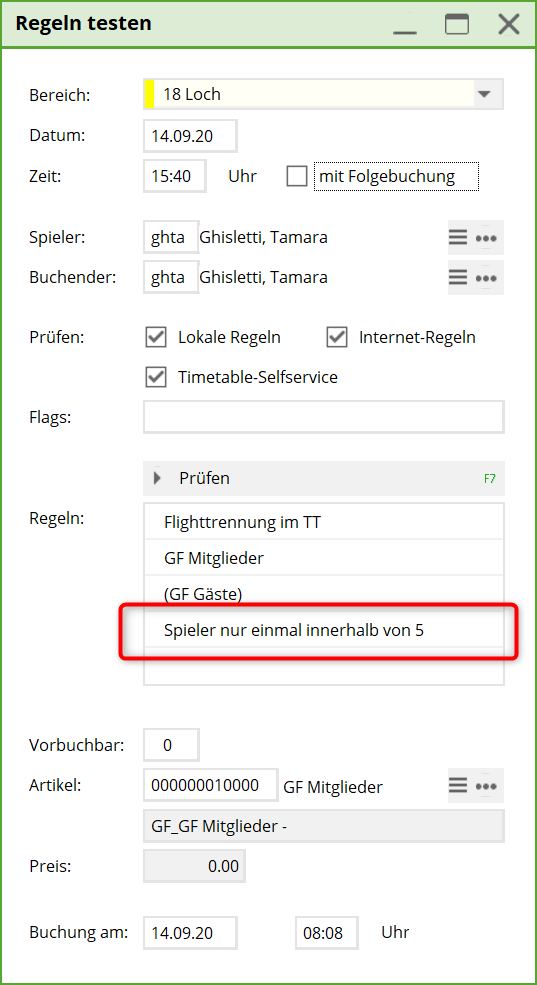537x985 pixels.
Task: Click three-dots icon in Spieler row
Action: click(x=486, y=237)
